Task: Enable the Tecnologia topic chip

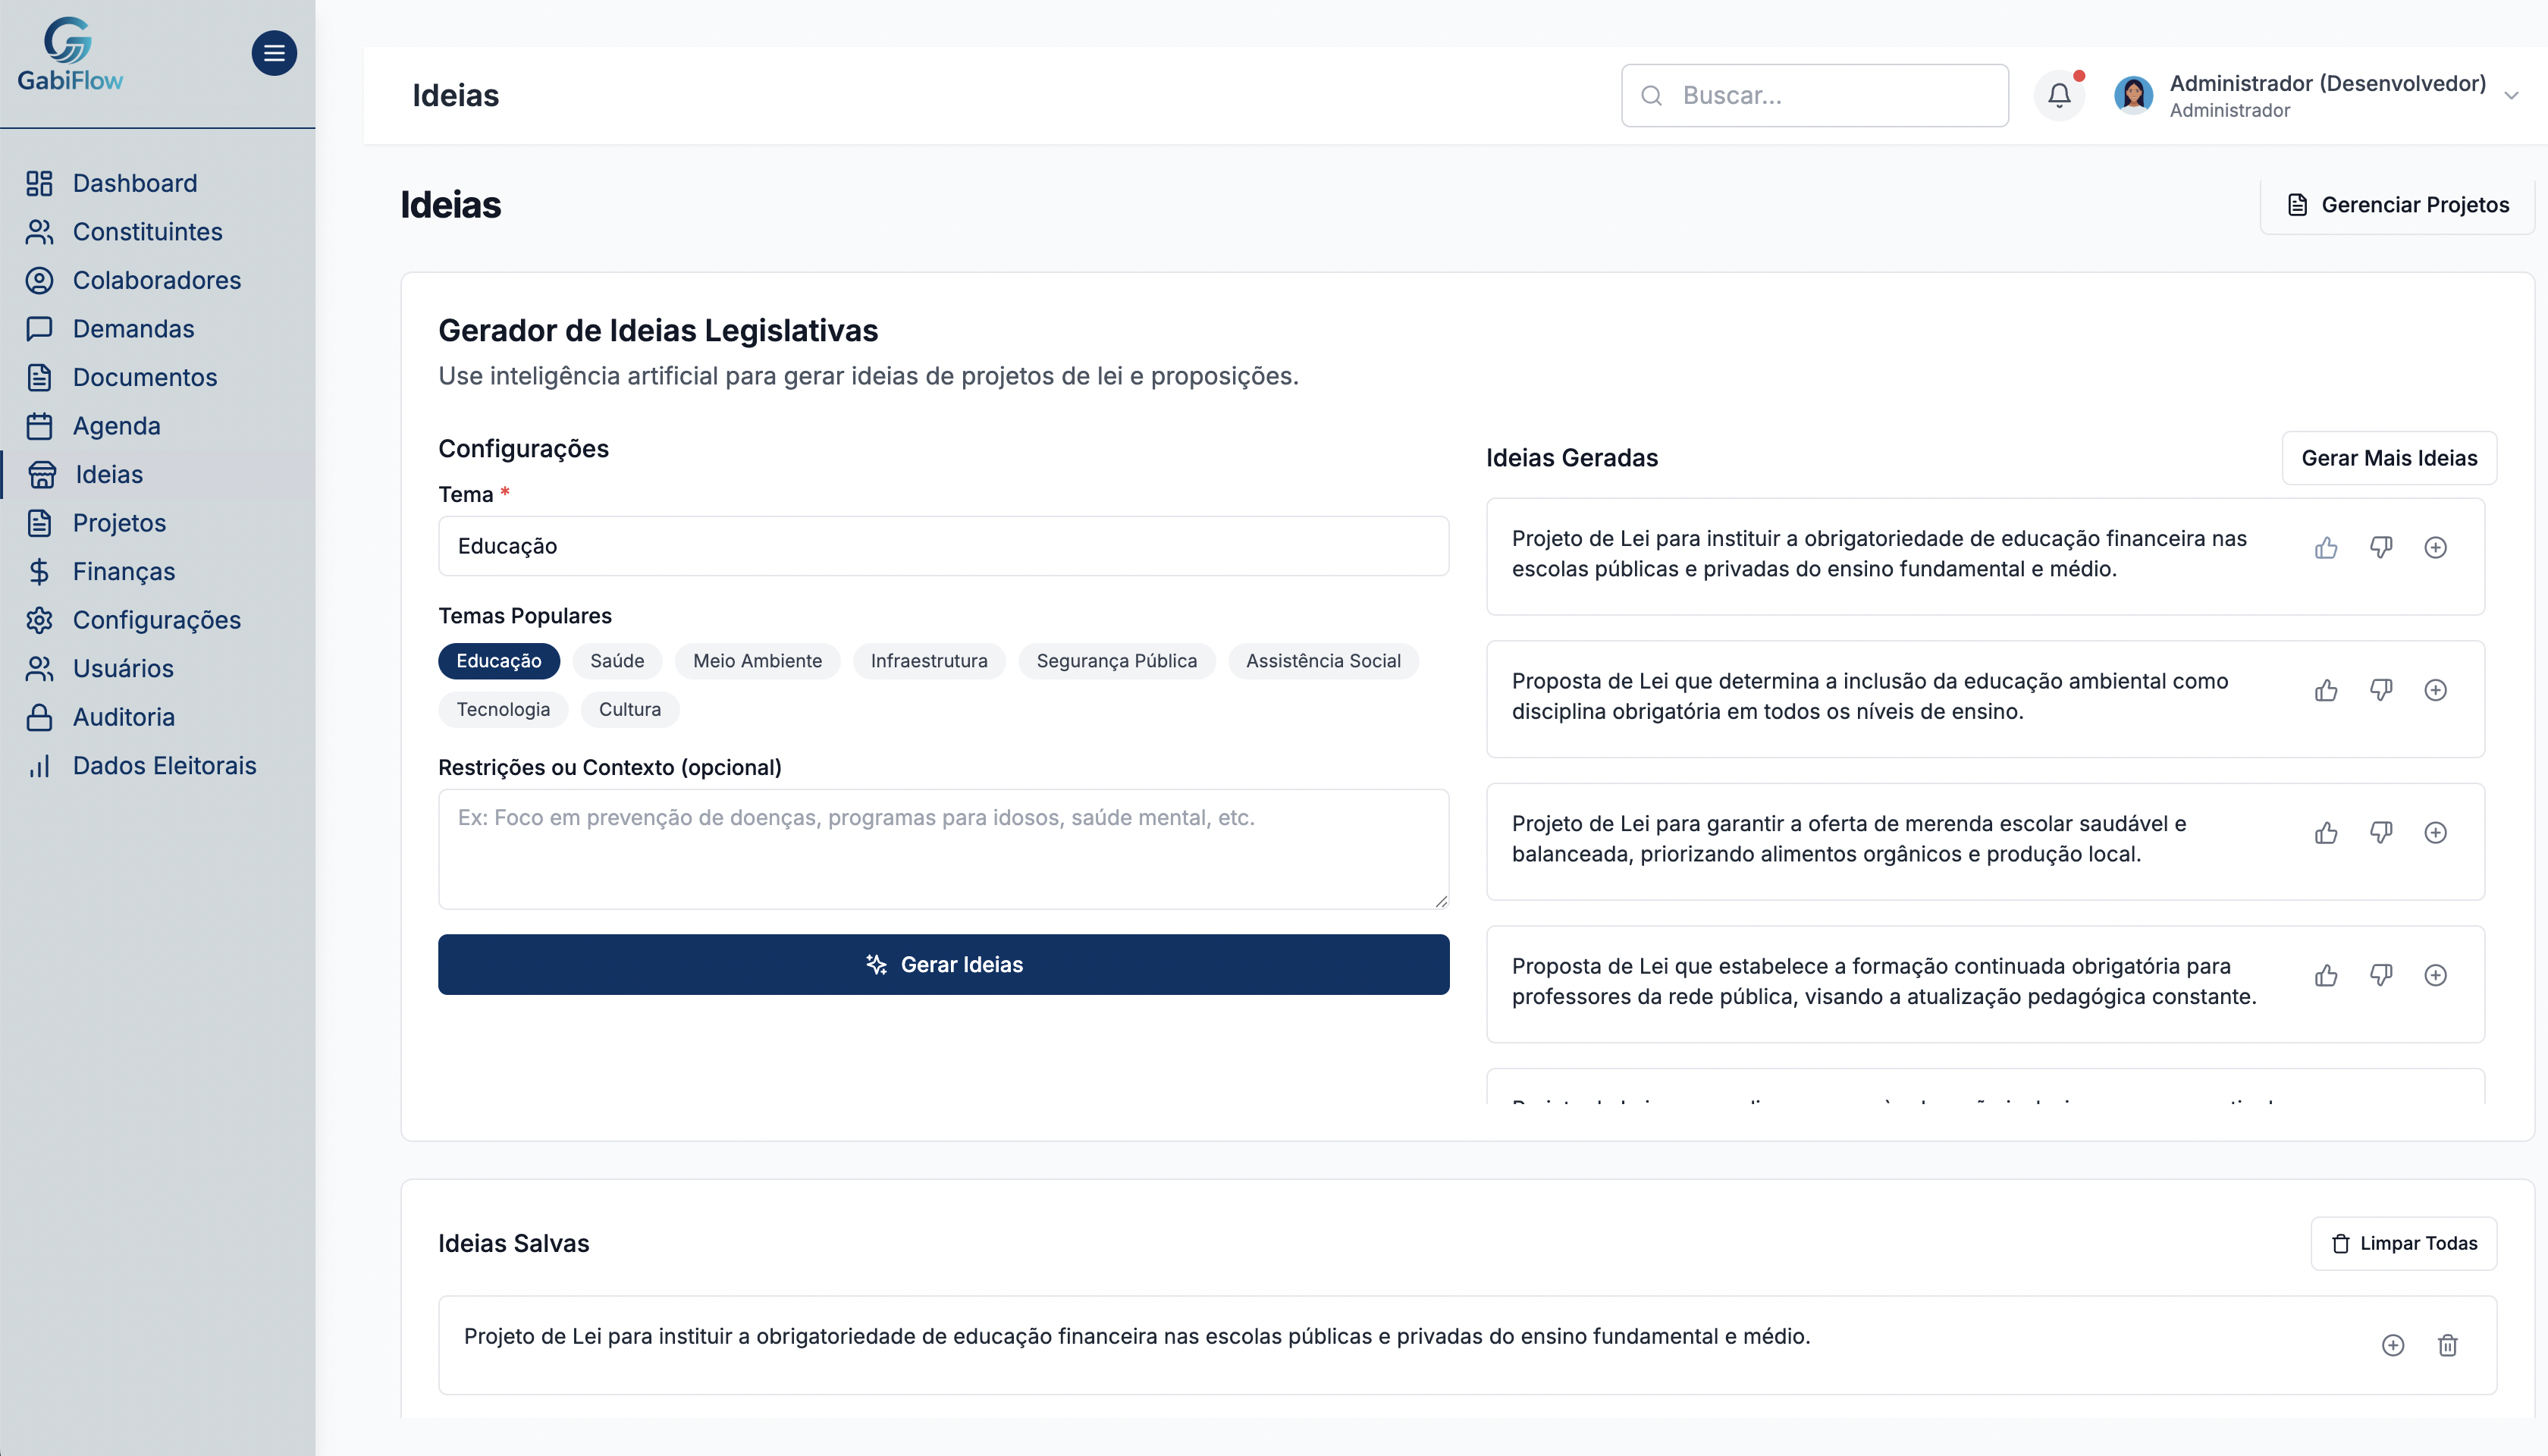Action: 503,709
